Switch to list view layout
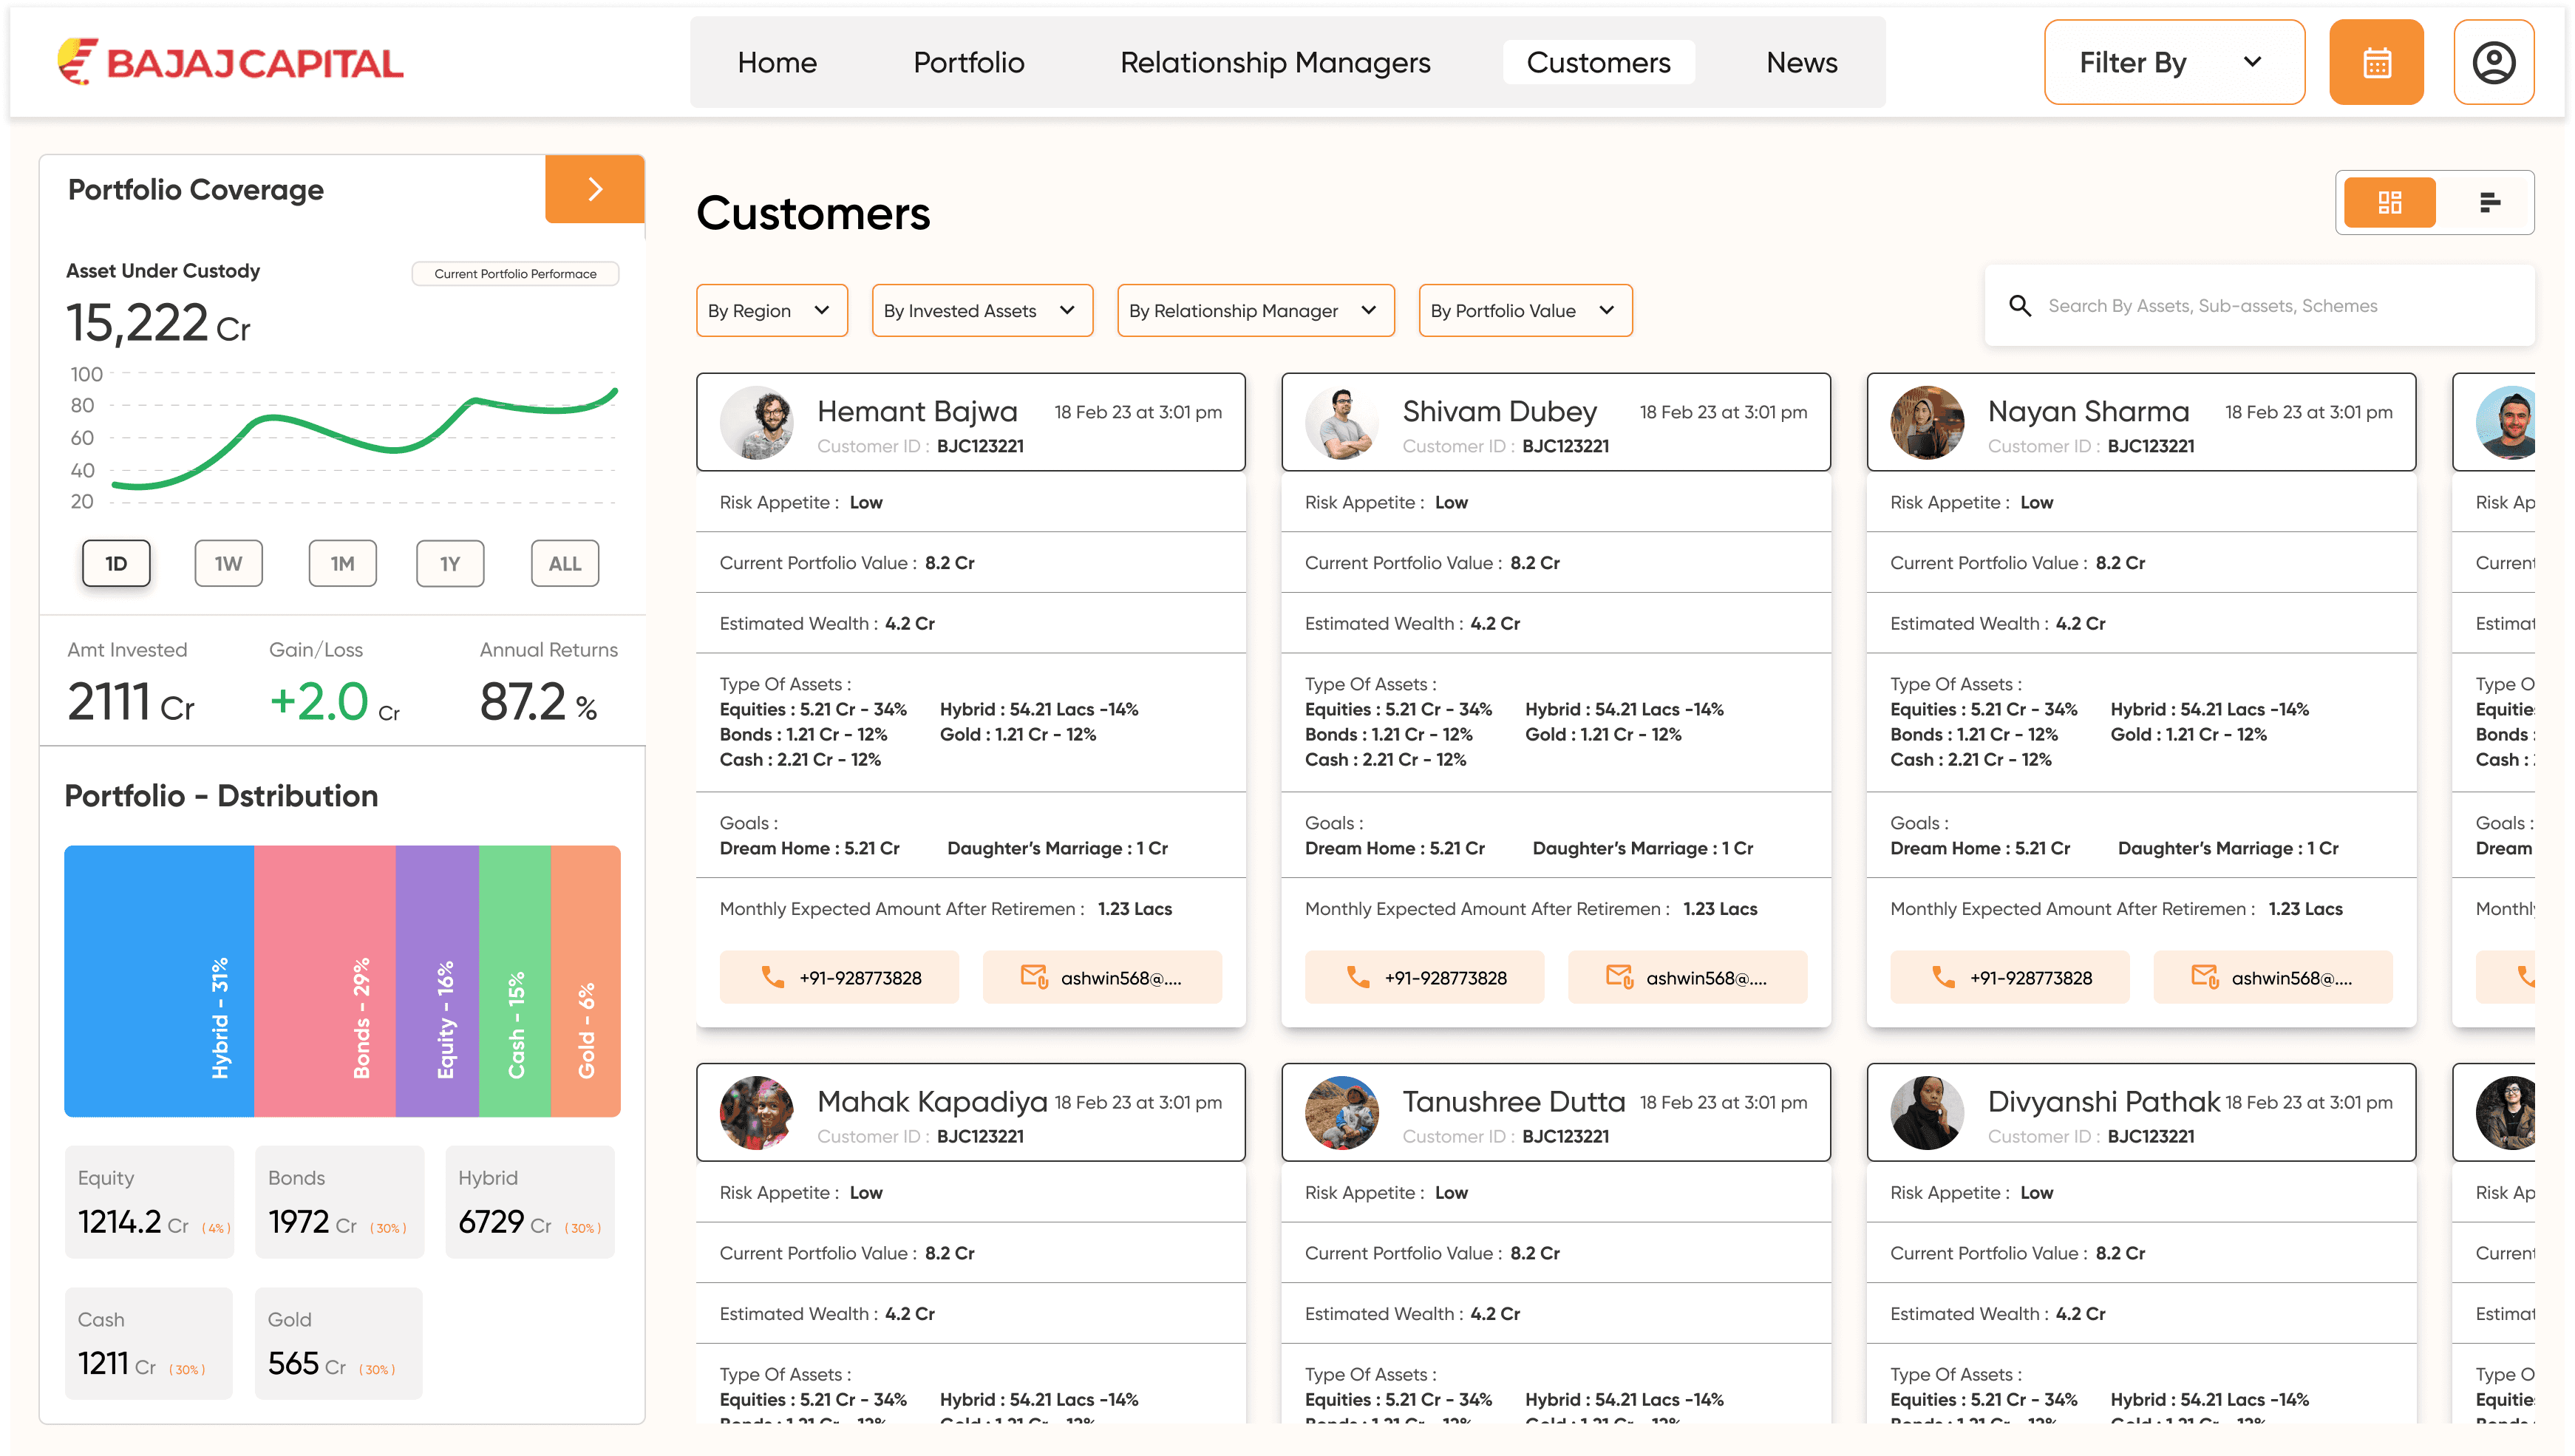The width and height of the screenshot is (2575, 1456). (x=2489, y=203)
